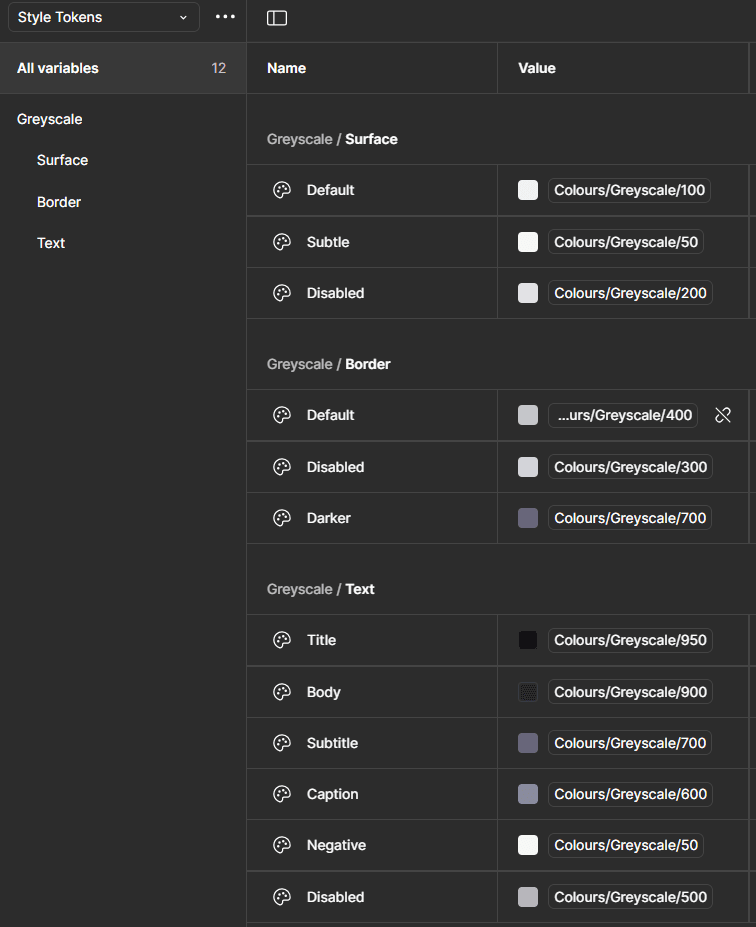
Task: Toggle the sidebar panel icon
Action: click(277, 18)
